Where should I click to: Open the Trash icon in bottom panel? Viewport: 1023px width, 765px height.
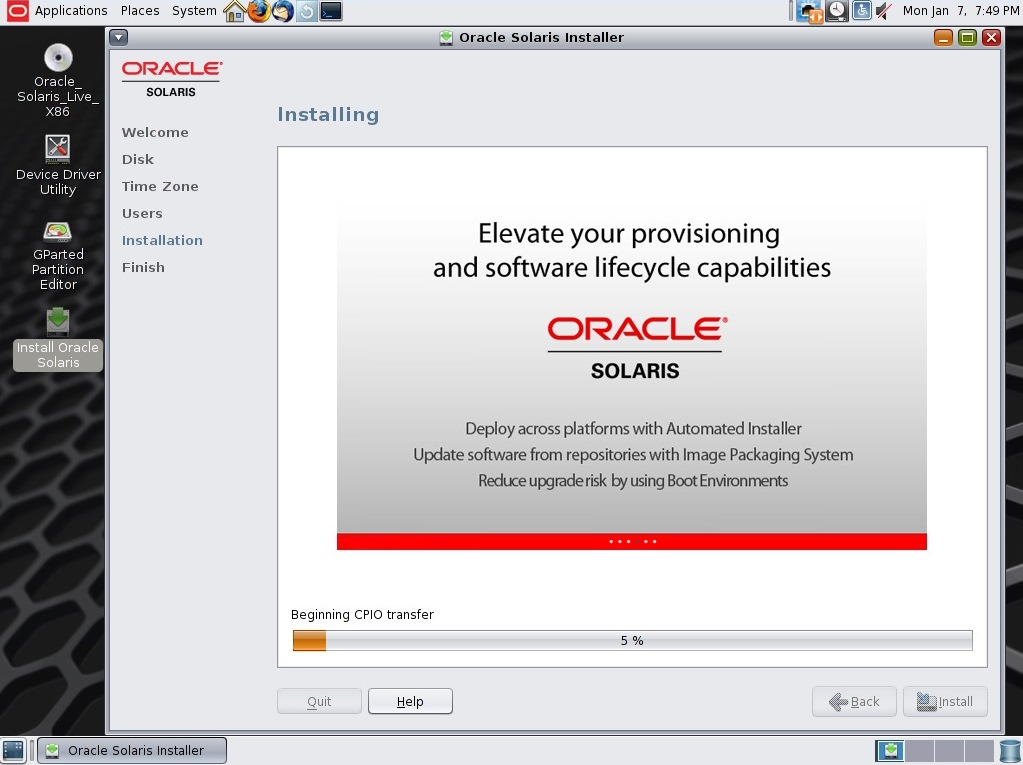(x=1010, y=751)
